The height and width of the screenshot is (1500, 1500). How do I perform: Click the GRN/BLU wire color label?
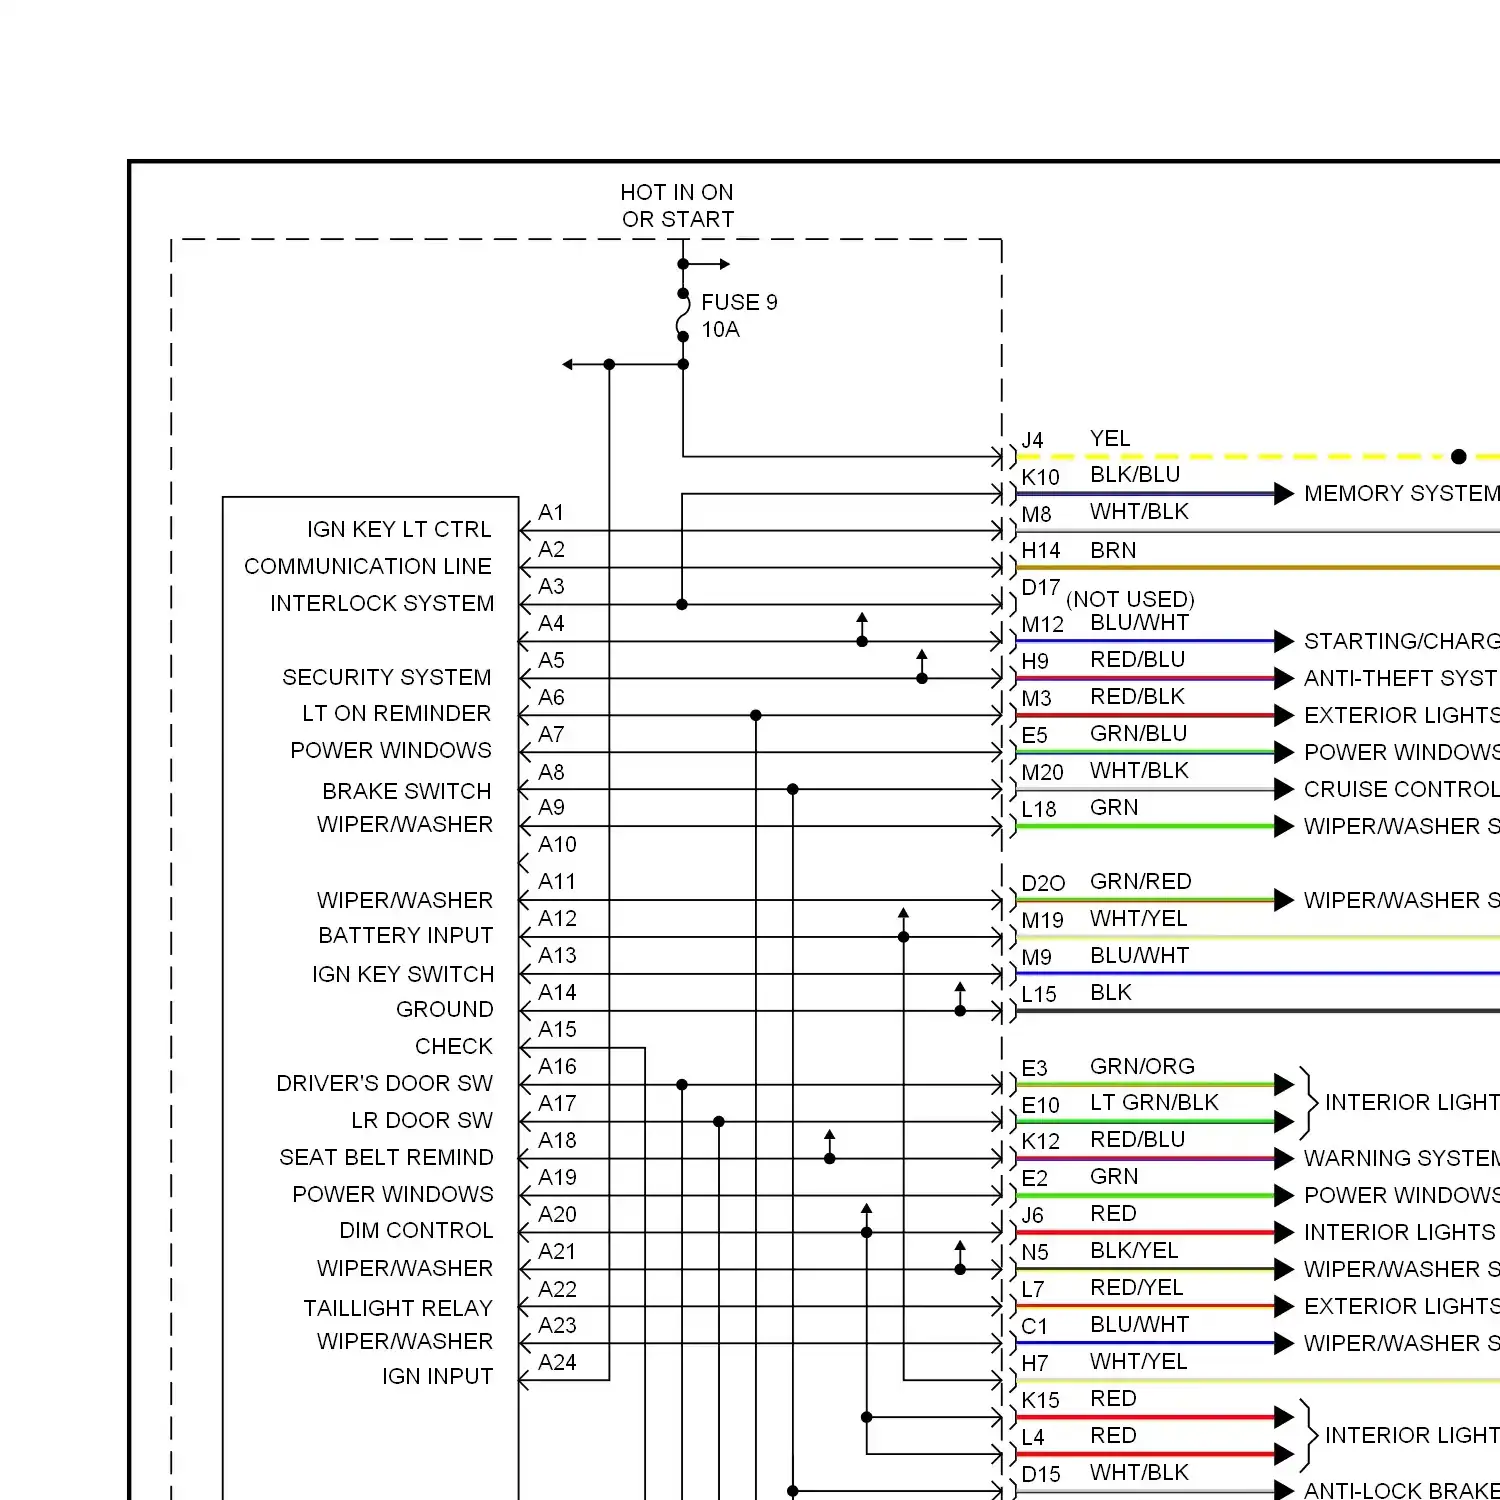[1138, 733]
